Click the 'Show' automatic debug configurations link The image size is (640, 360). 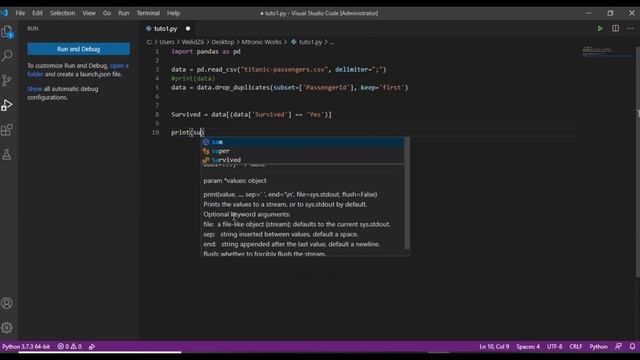(x=35, y=89)
